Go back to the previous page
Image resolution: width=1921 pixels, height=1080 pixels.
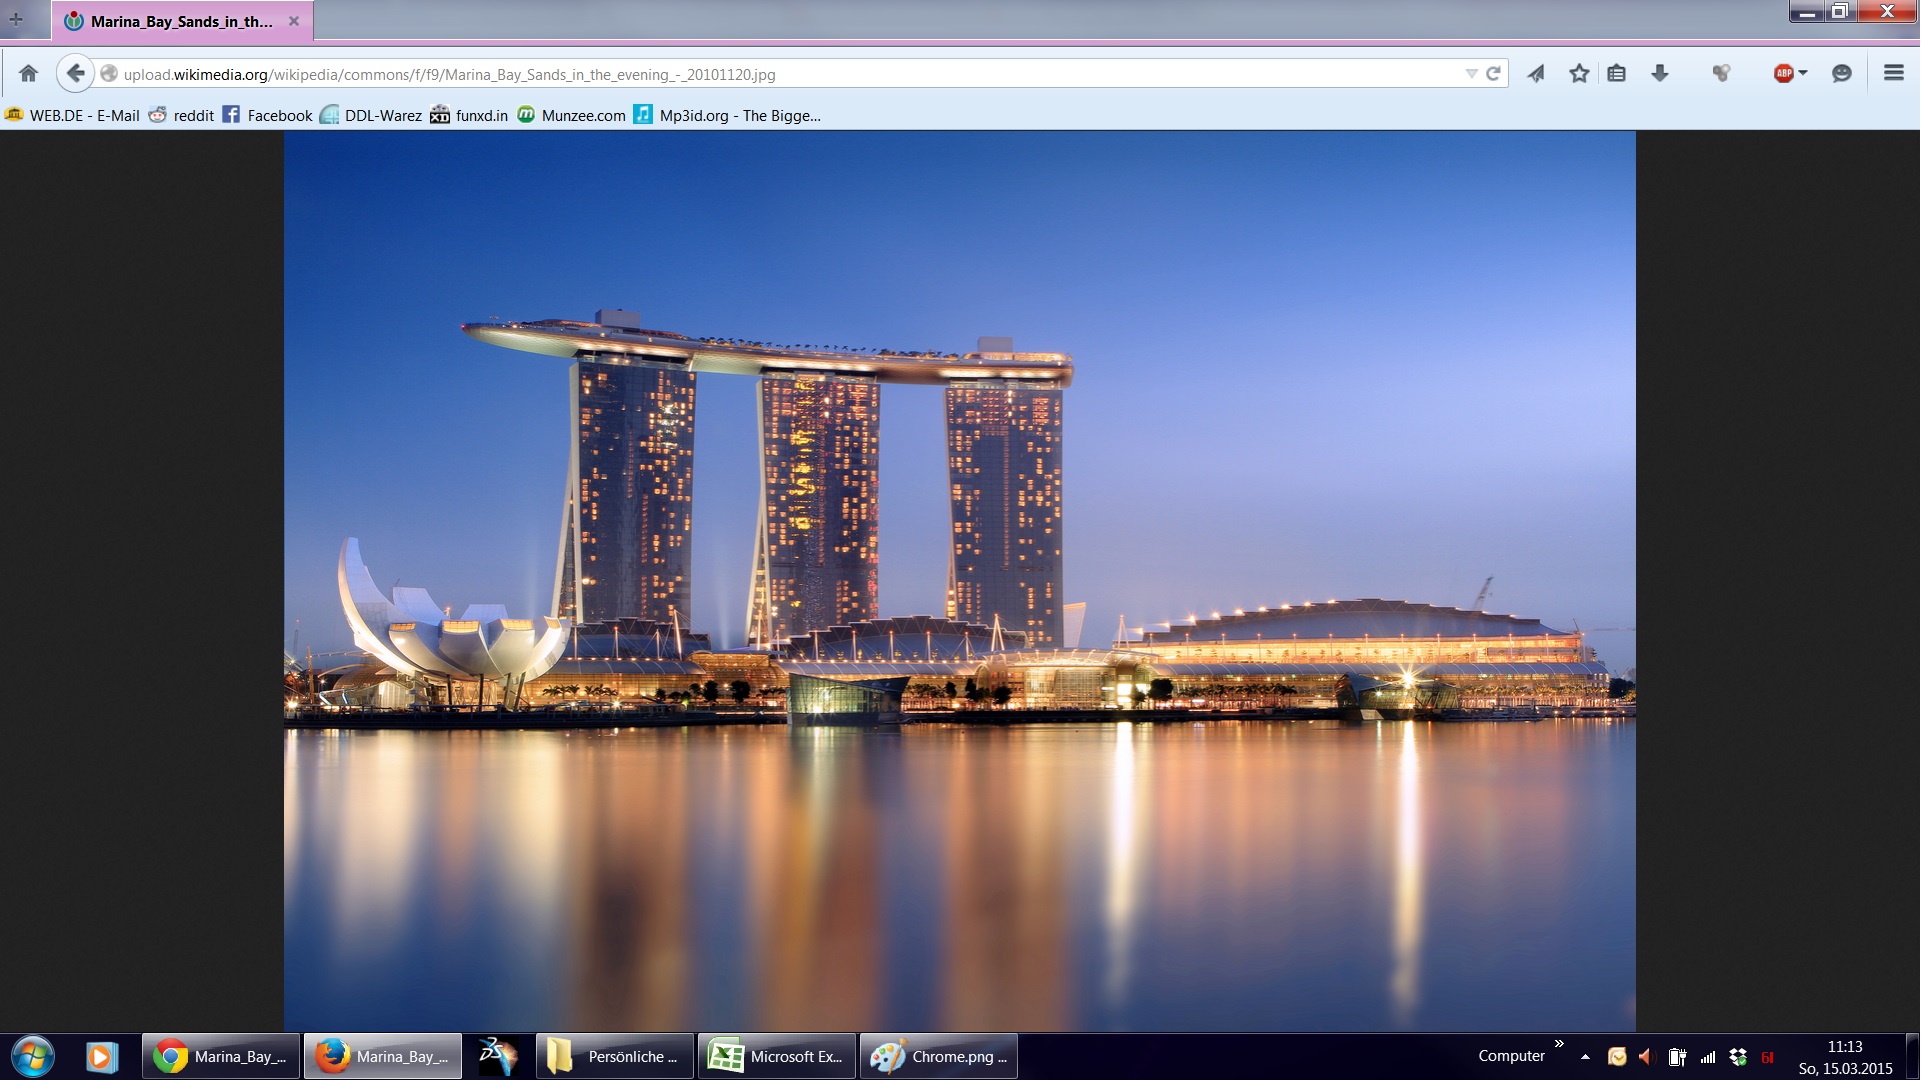(x=75, y=73)
